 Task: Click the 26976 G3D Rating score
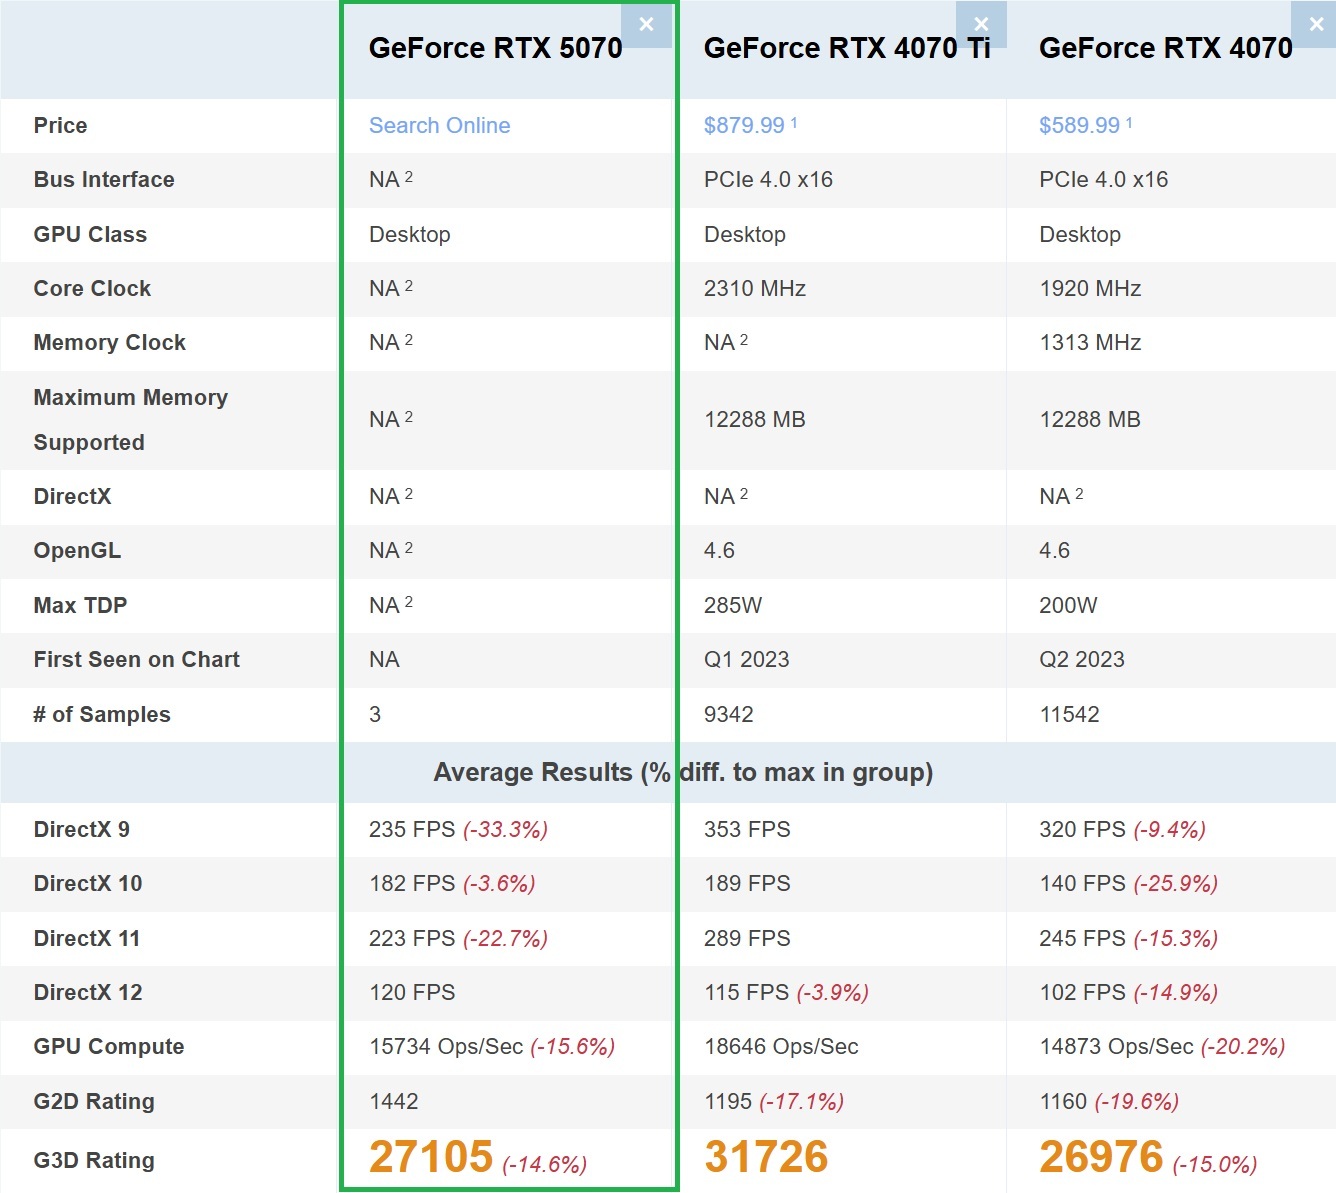click(x=1101, y=1158)
